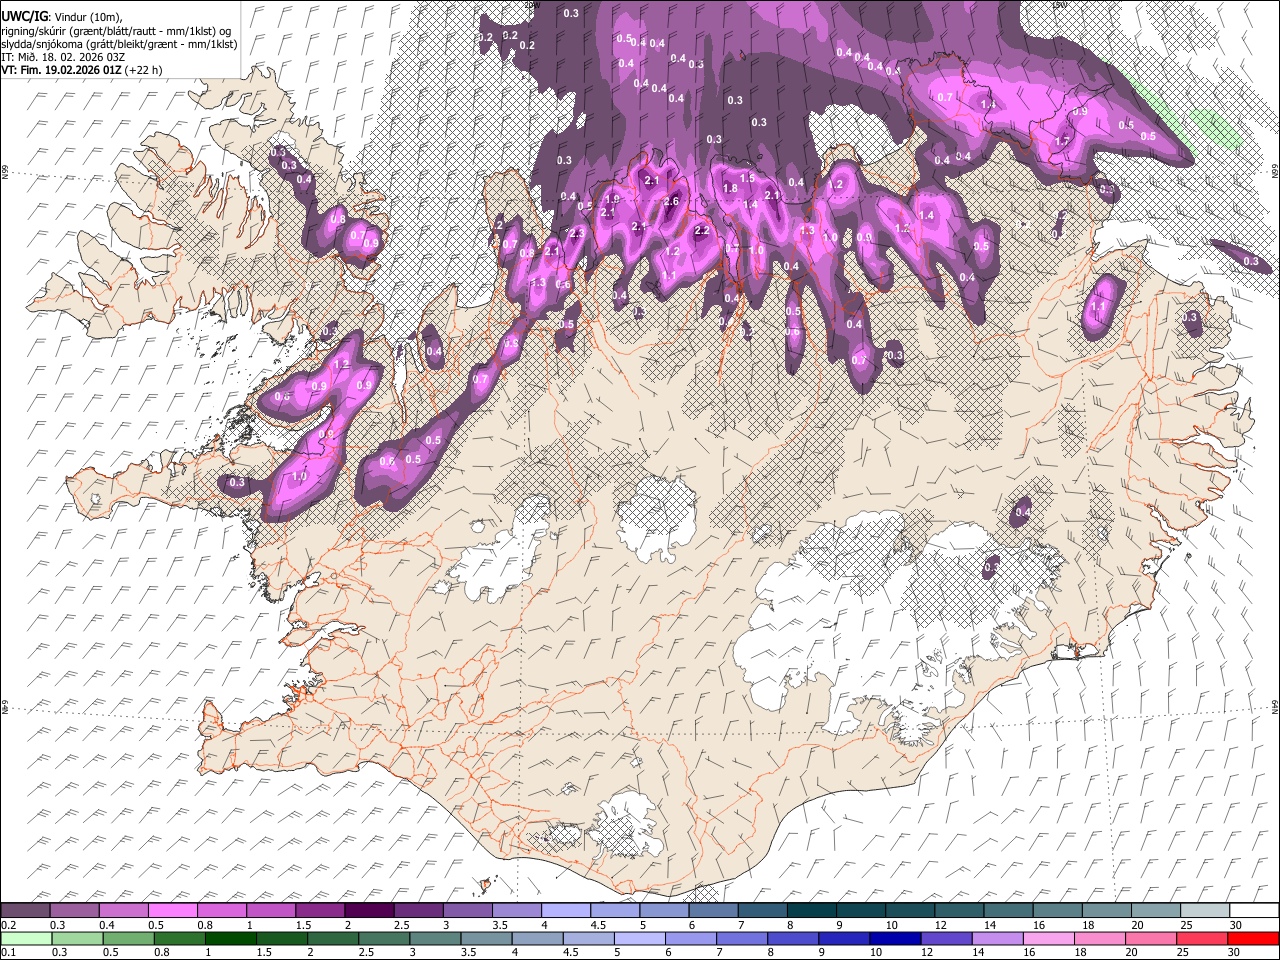
Task: Click the 2.2 precipitation value on the map
Action: click(702, 230)
